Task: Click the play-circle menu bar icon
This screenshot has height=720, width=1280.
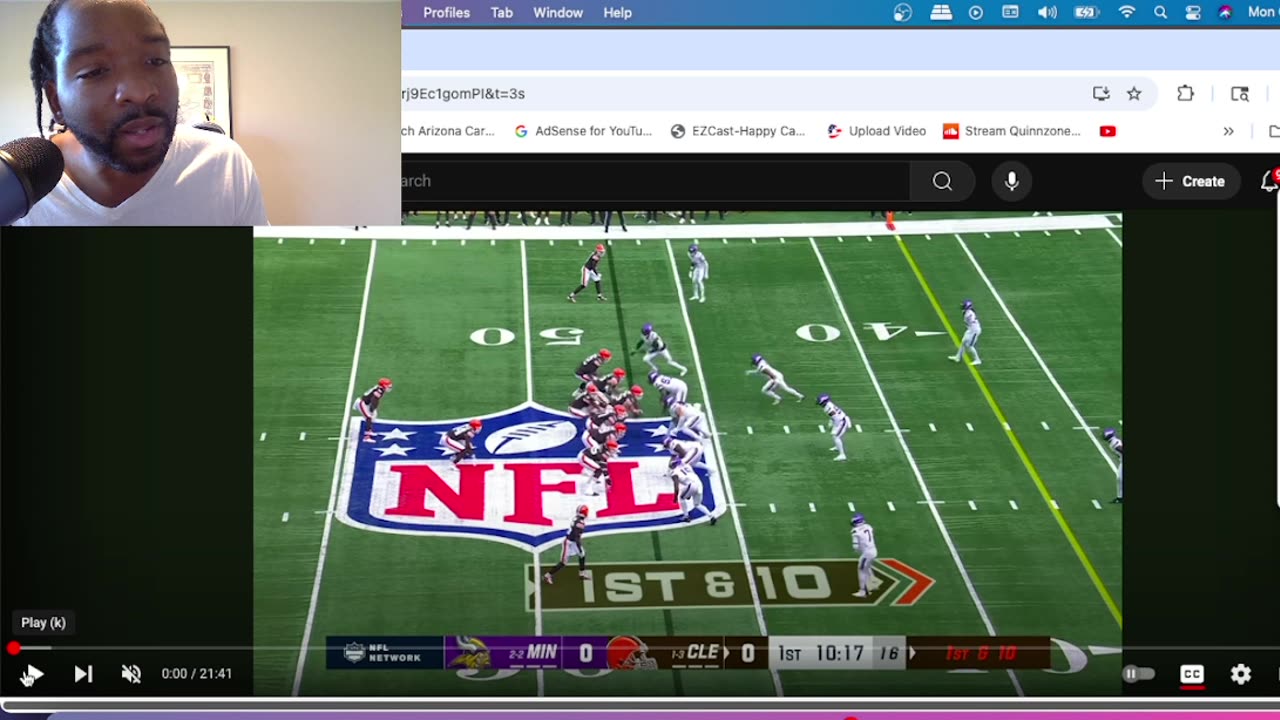Action: (x=976, y=13)
